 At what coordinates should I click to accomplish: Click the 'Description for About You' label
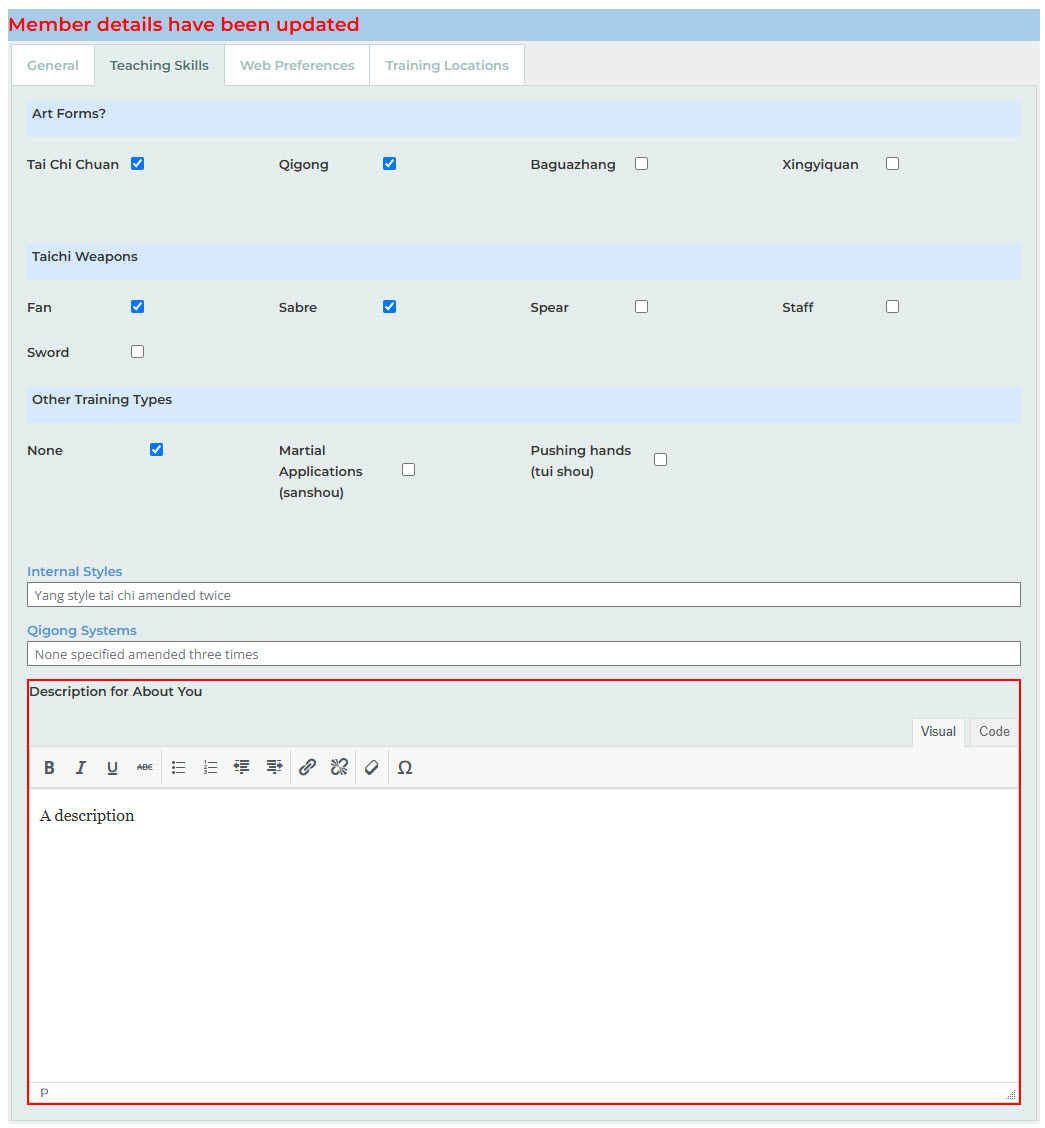click(x=116, y=692)
